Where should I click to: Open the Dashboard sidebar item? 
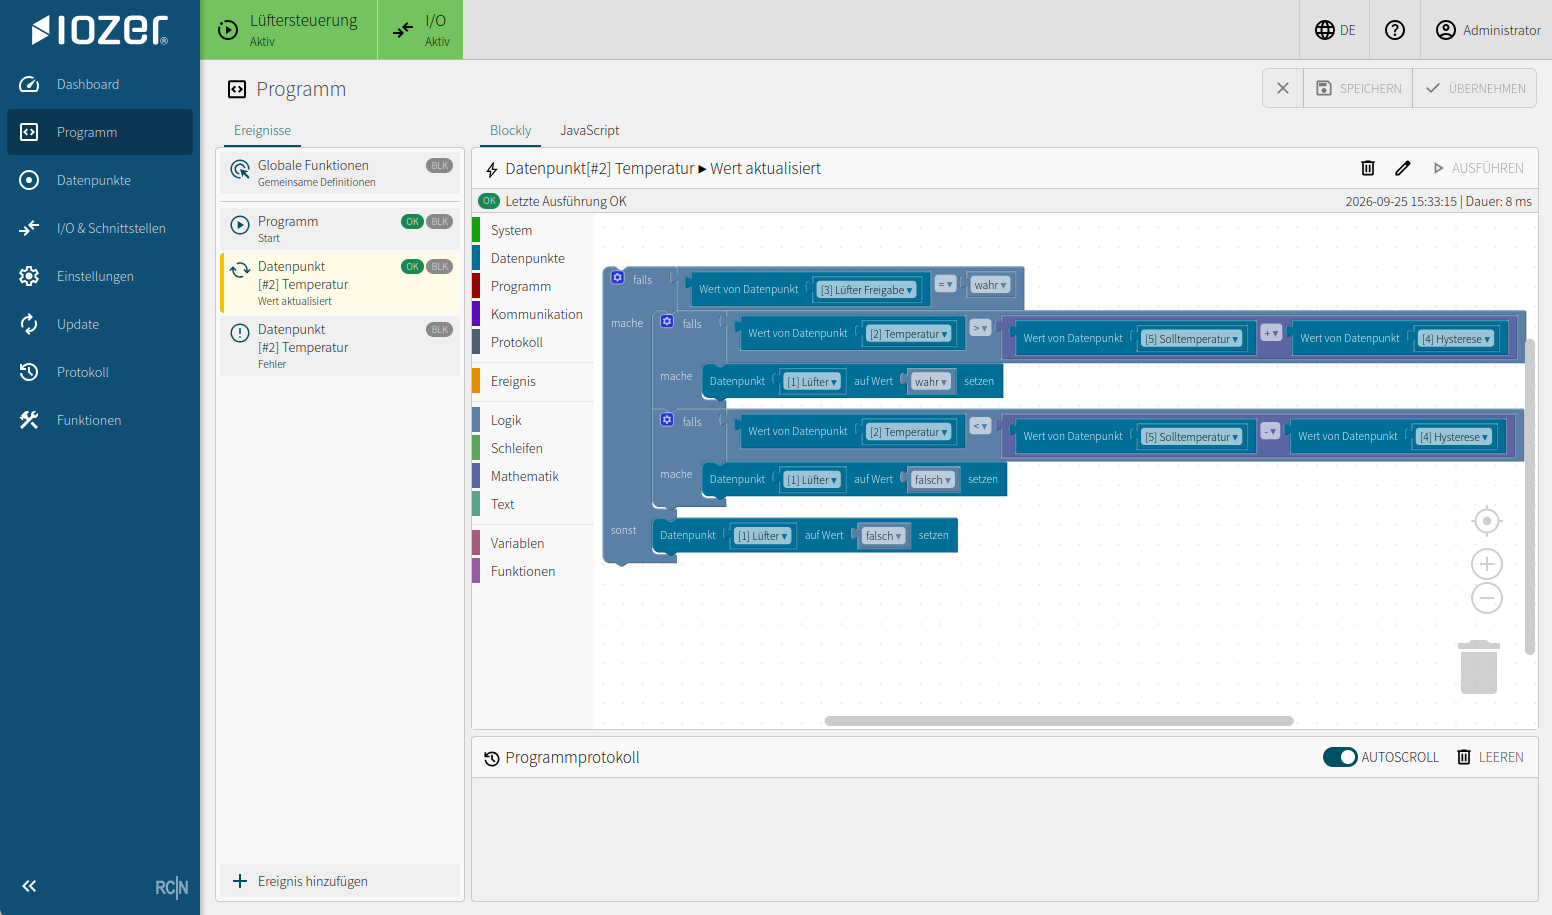(100, 84)
